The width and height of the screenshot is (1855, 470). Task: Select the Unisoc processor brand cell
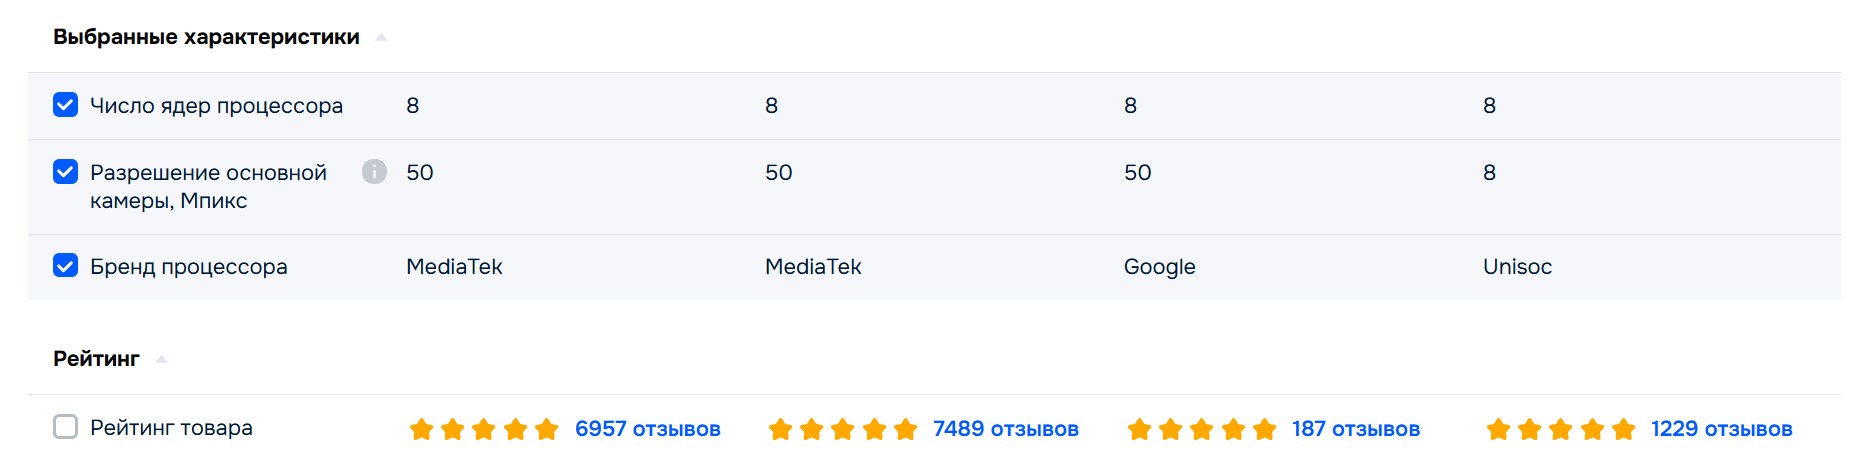pos(1517,267)
